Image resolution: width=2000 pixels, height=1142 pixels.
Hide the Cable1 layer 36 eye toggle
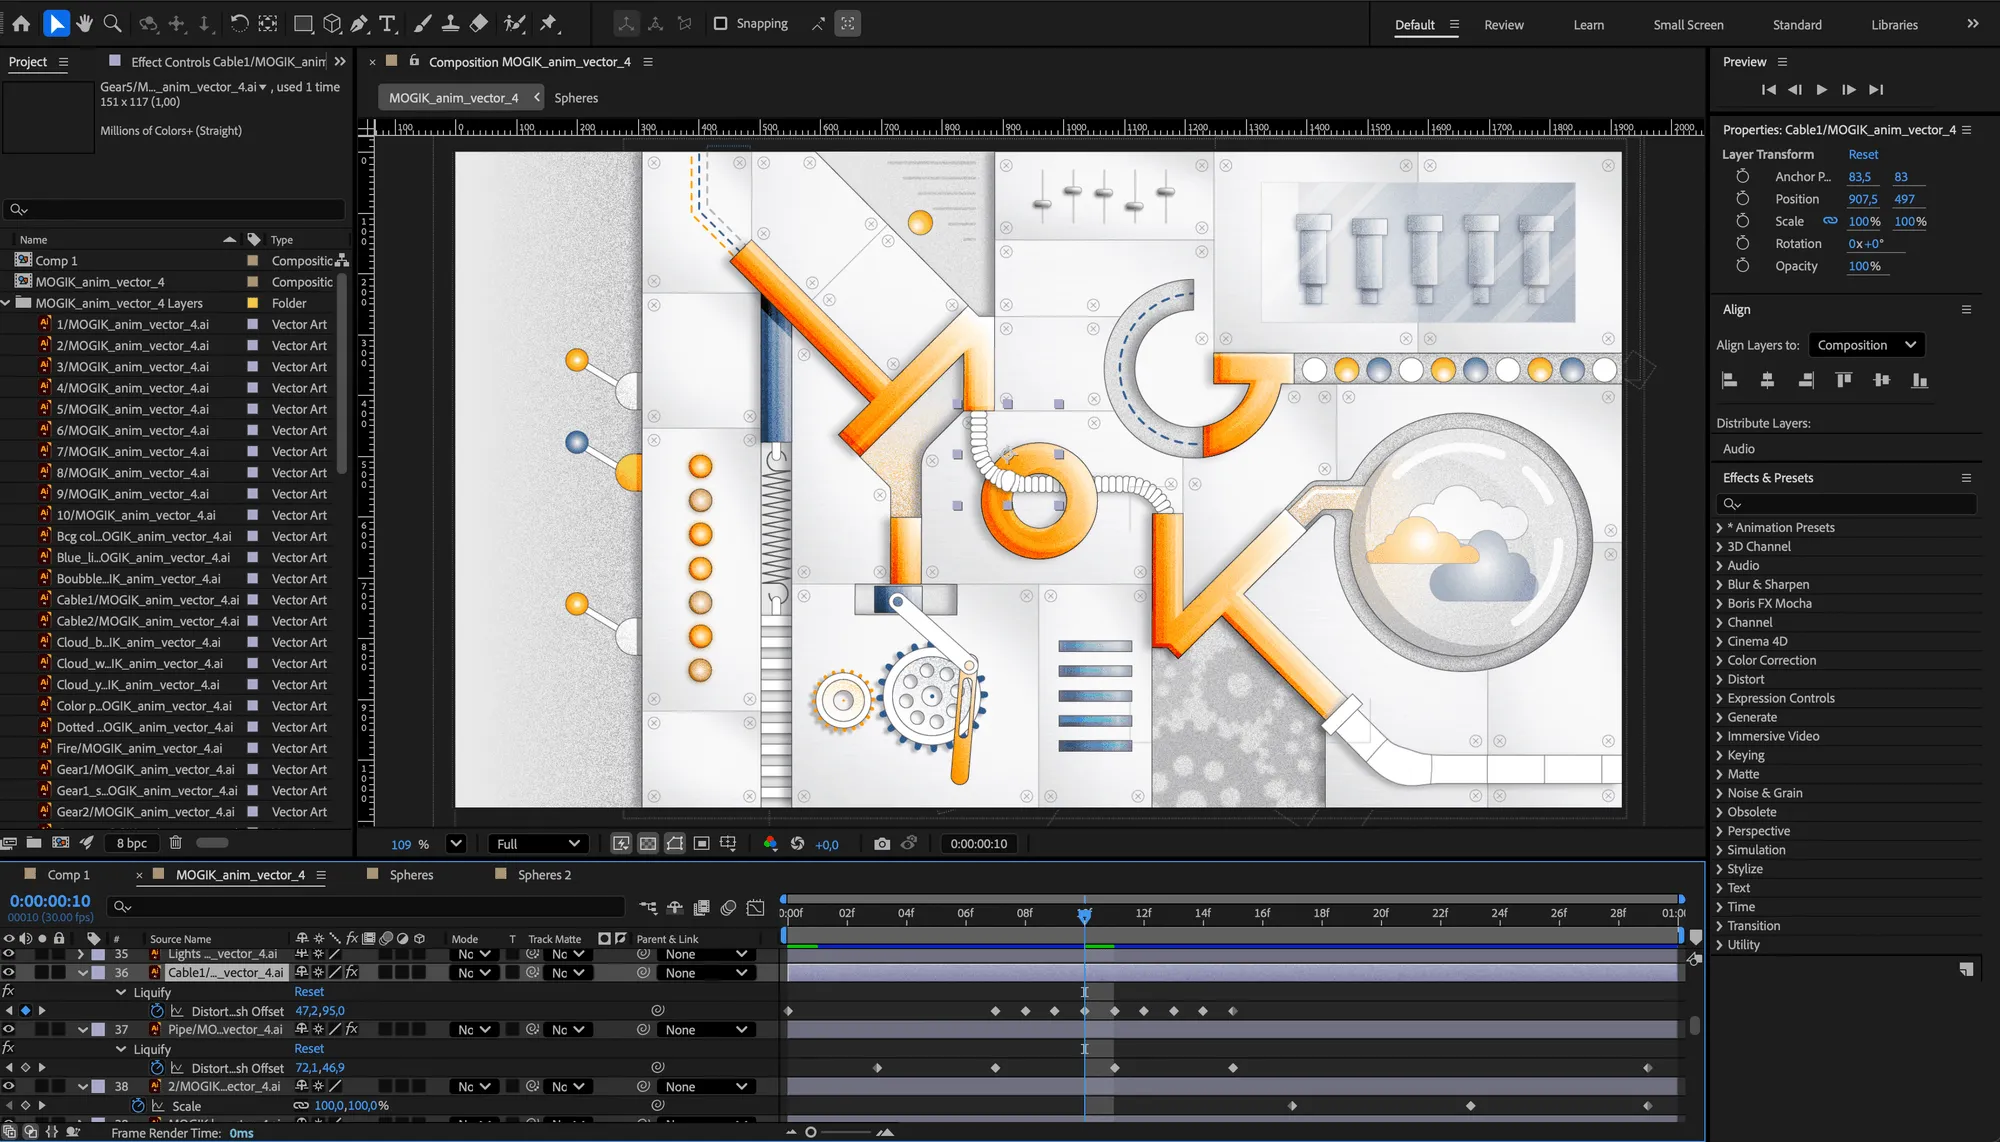pyautogui.click(x=9, y=972)
